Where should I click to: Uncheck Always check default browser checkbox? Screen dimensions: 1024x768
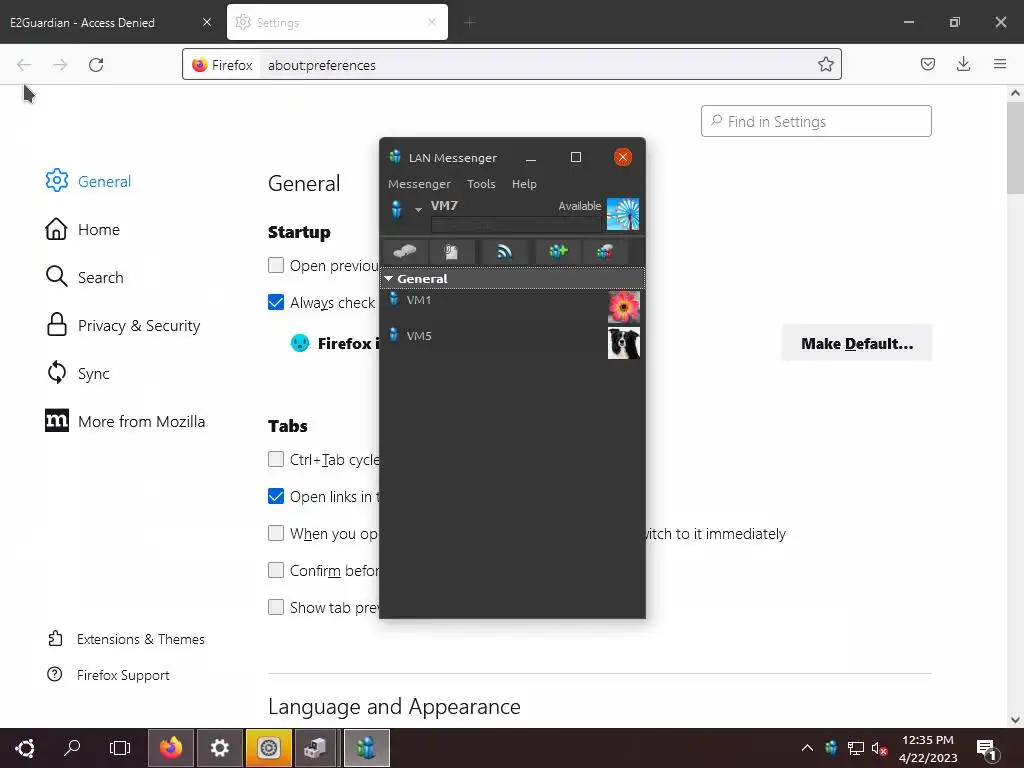click(276, 302)
